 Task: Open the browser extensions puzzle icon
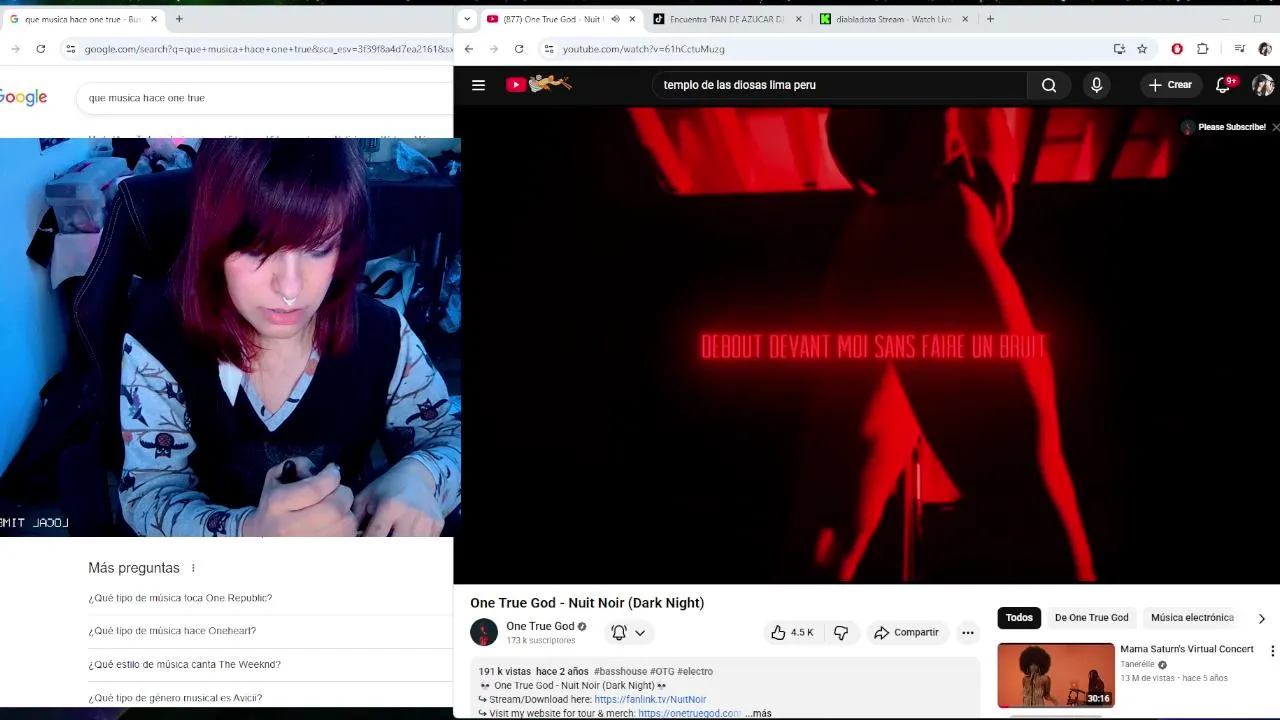point(1203,49)
